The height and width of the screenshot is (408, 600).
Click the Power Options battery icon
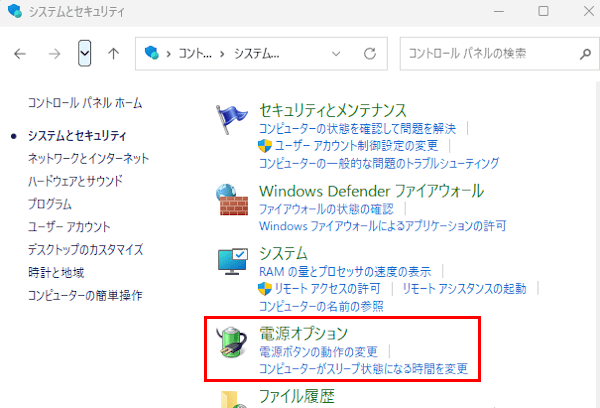(234, 343)
